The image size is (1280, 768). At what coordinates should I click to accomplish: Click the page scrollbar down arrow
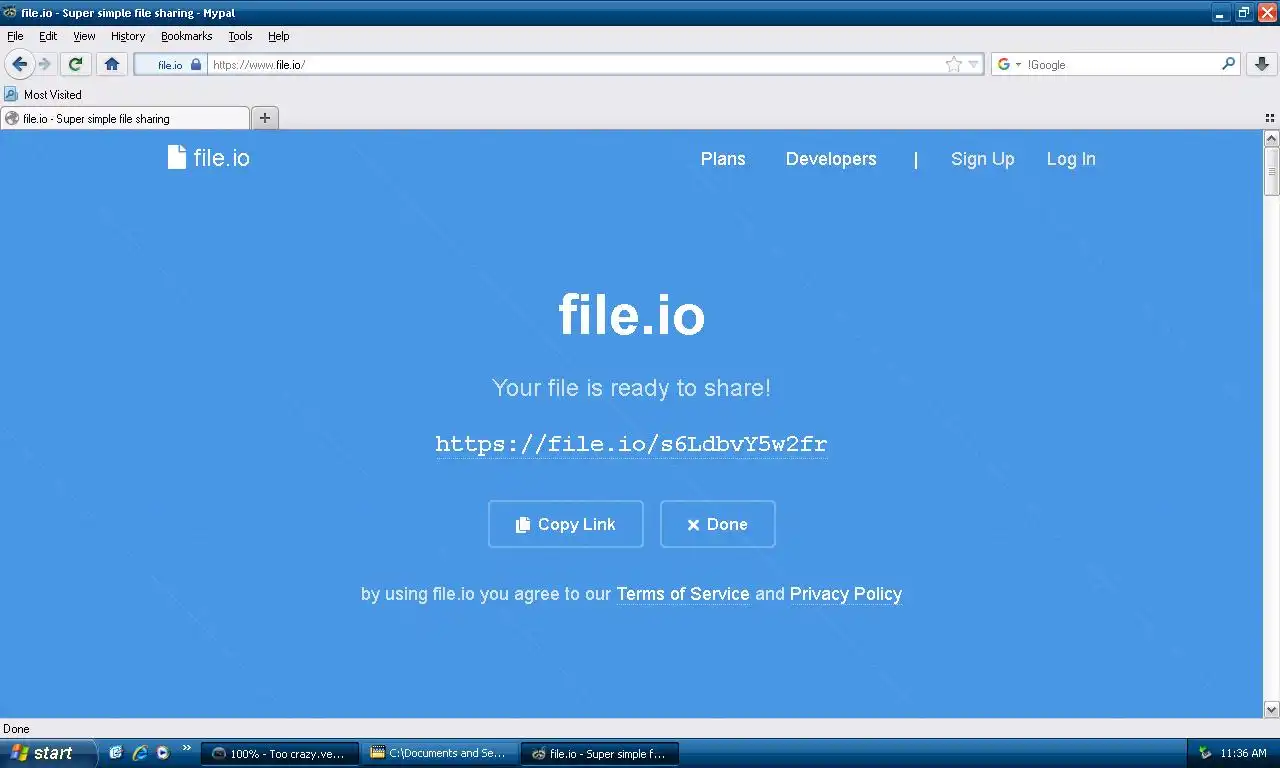pyautogui.click(x=1271, y=709)
